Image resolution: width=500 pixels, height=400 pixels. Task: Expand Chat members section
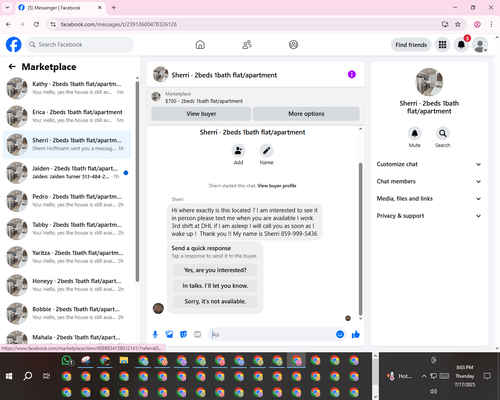pos(429,181)
